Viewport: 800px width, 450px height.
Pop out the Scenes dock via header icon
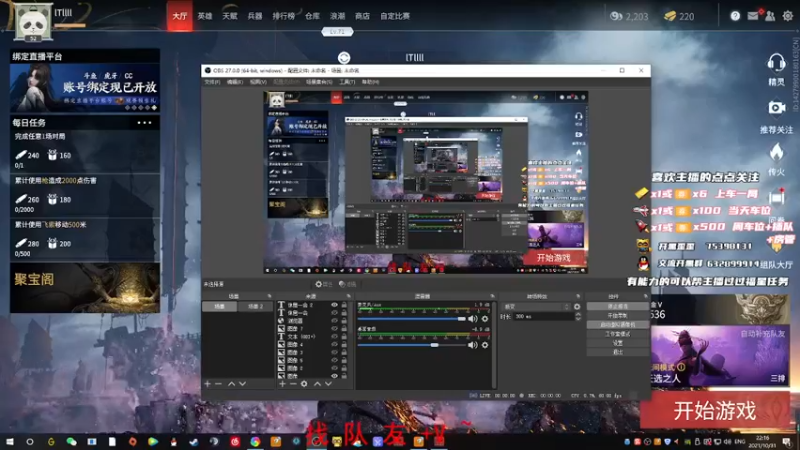(269, 296)
